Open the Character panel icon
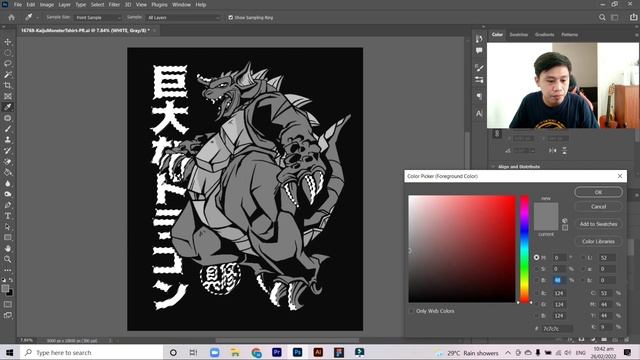The image size is (640, 360). [479, 113]
